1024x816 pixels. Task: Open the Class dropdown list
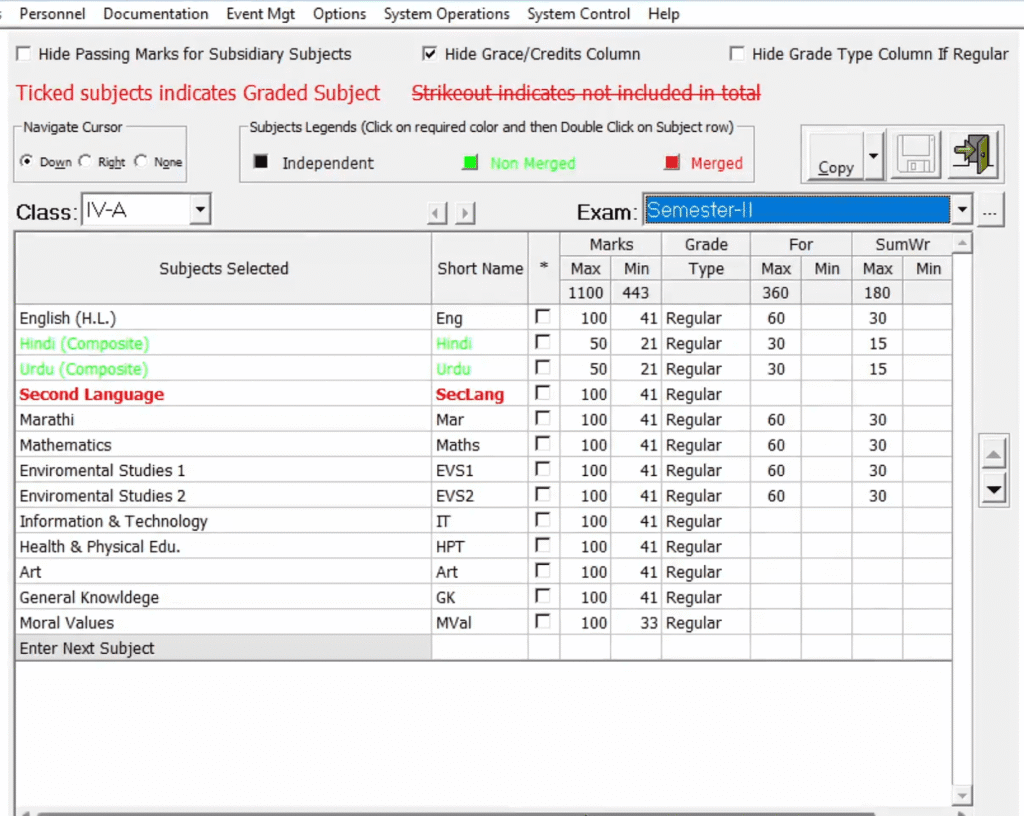click(x=200, y=209)
